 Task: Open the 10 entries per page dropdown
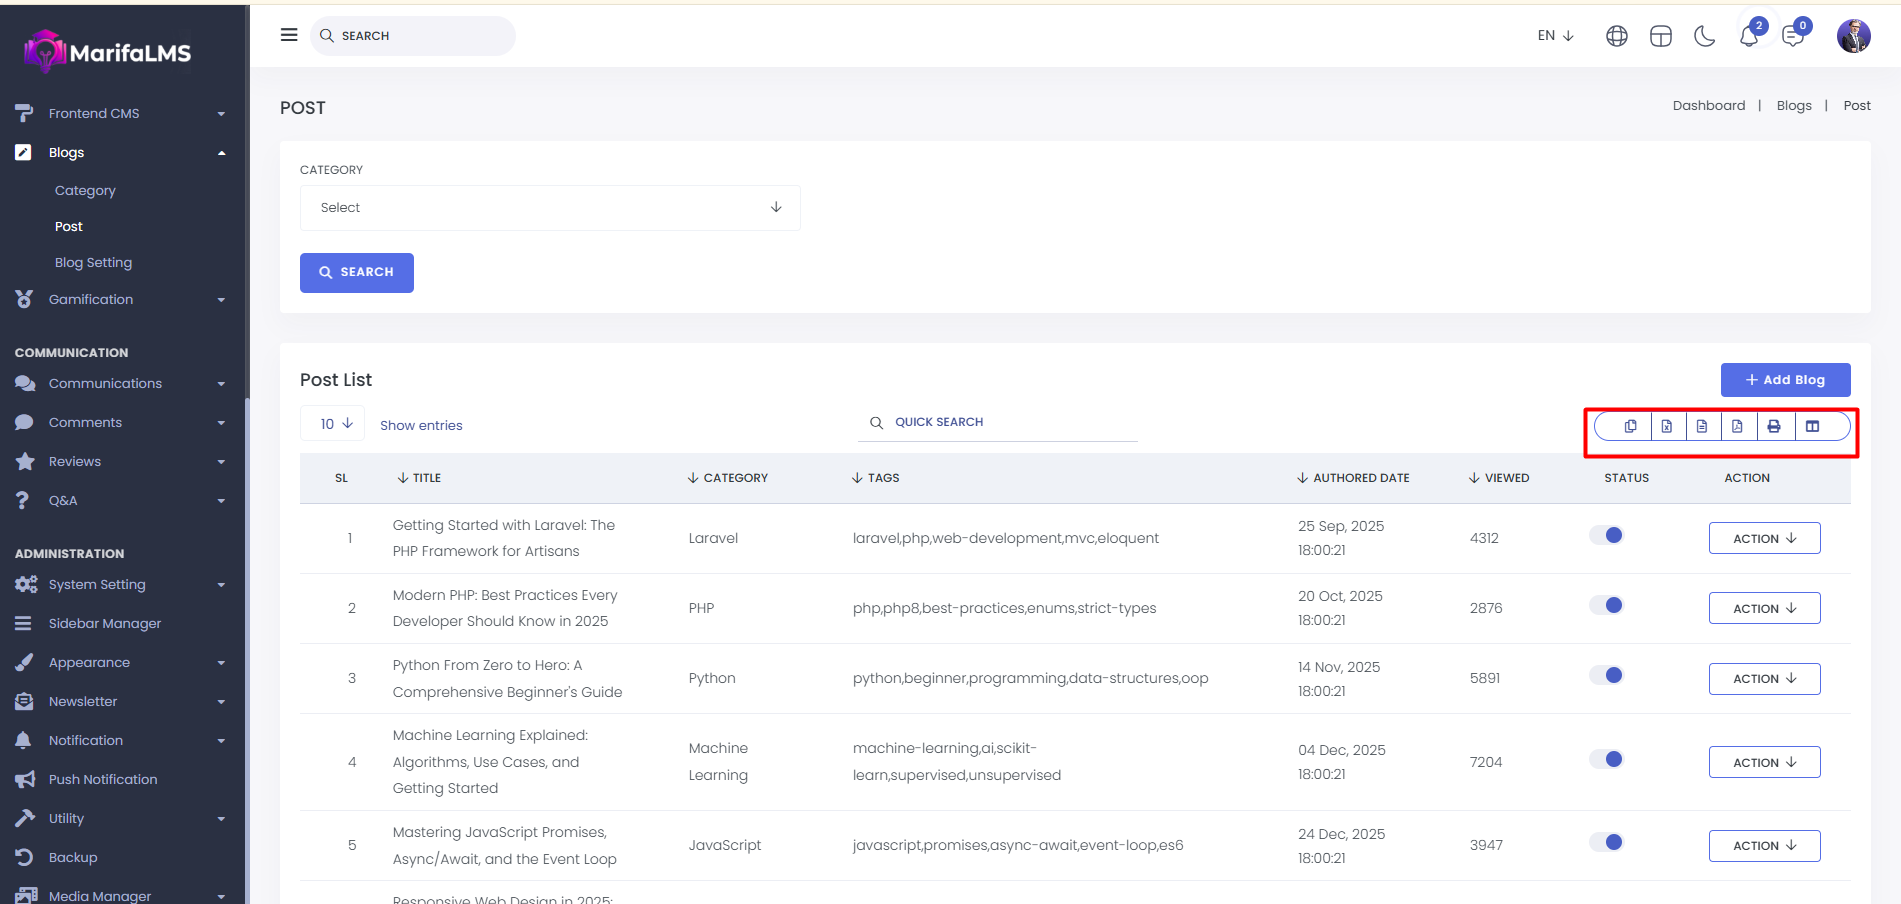334,424
